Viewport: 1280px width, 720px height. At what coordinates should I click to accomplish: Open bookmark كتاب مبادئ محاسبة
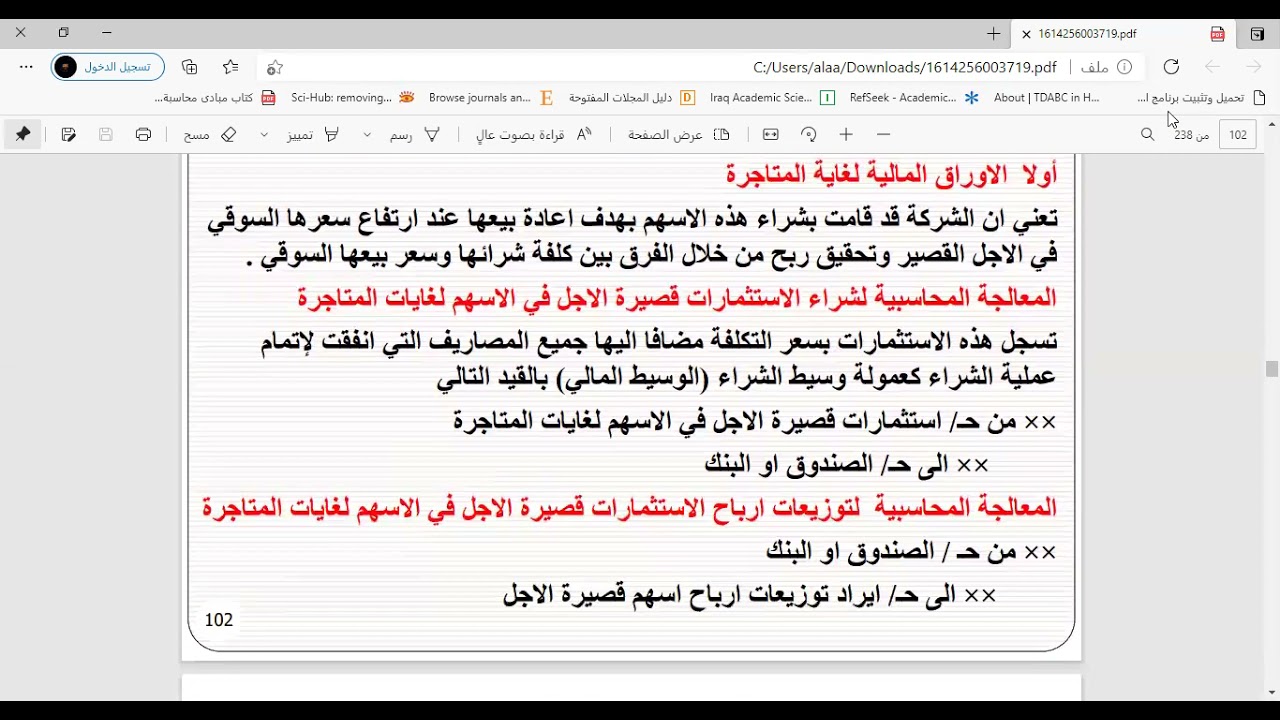pyautogui.click(x=215, y=98)
